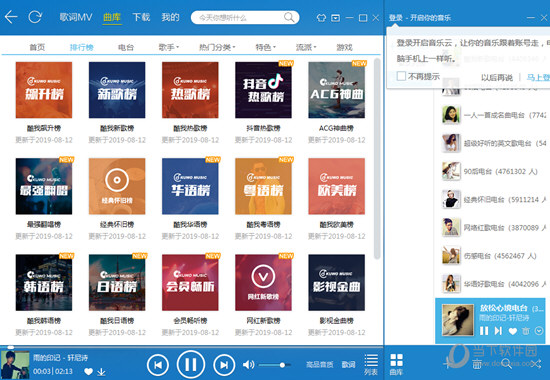
Task: Click search icon in right panel footer
Action: 506,364
